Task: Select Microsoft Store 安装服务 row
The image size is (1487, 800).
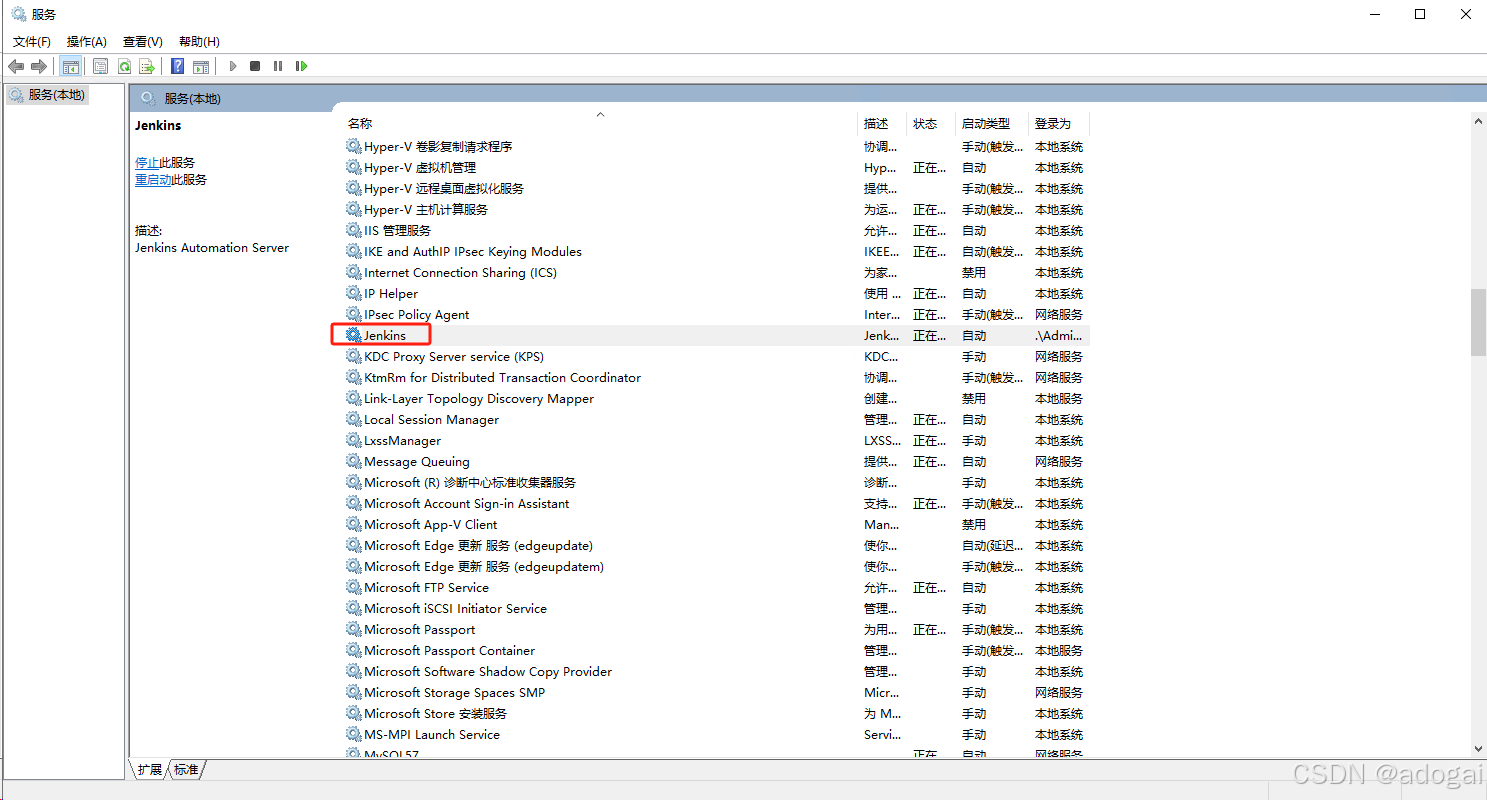Action: click(716, 713)
